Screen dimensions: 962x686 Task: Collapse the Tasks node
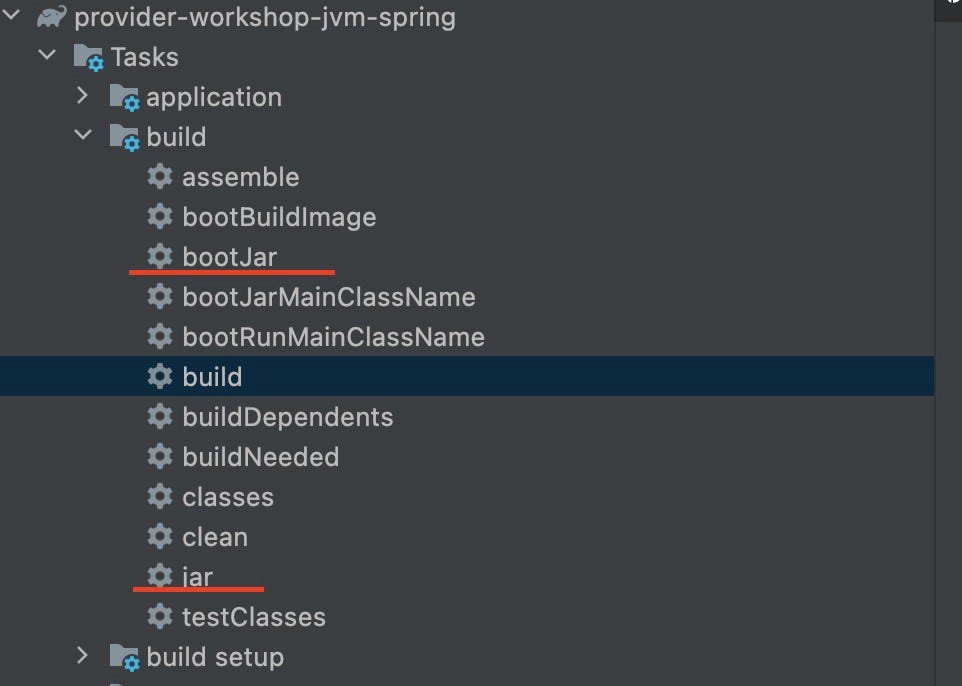click(x=47, y=57)
